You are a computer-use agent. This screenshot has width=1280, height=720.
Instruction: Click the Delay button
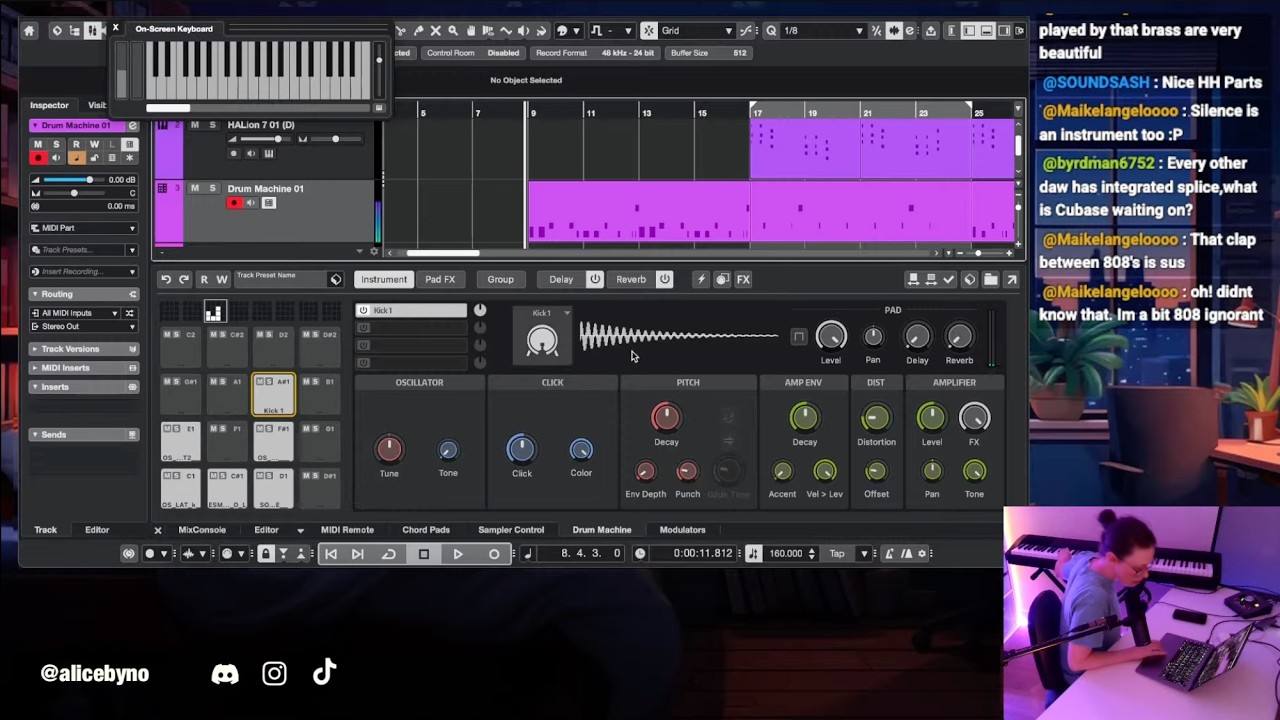coord(561,280)
